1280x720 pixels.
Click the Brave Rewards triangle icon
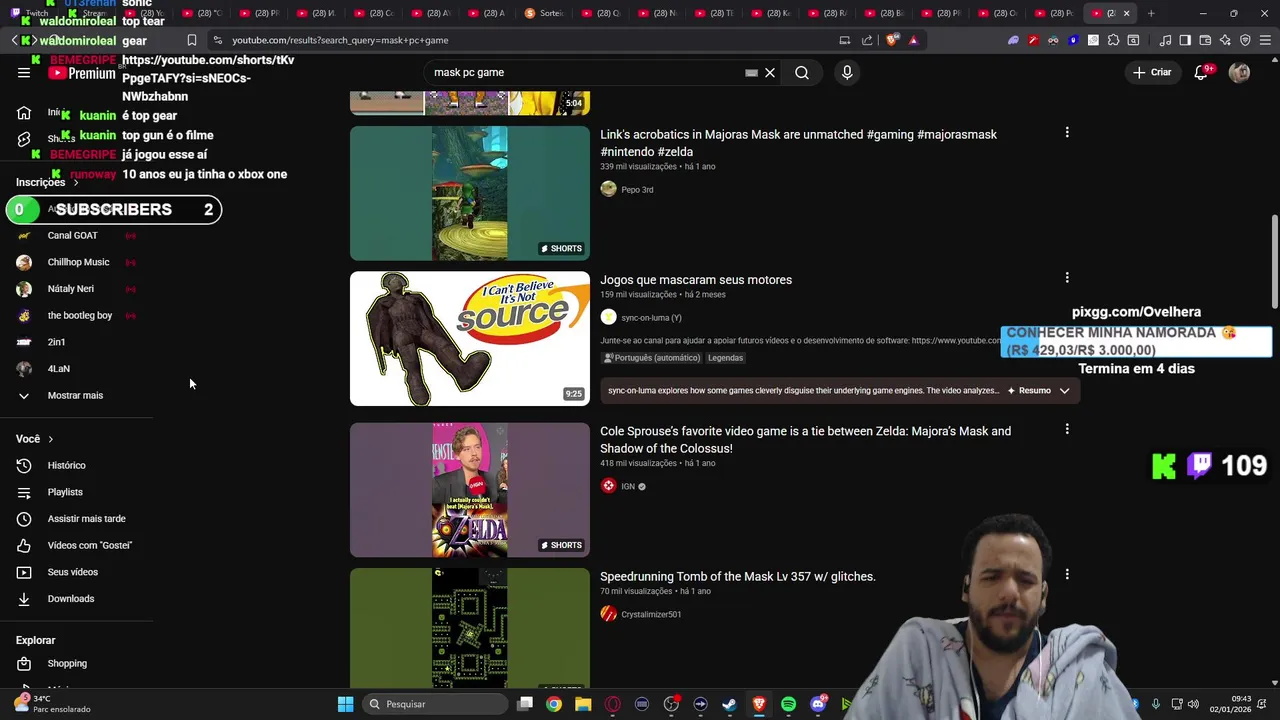(913, 40)
